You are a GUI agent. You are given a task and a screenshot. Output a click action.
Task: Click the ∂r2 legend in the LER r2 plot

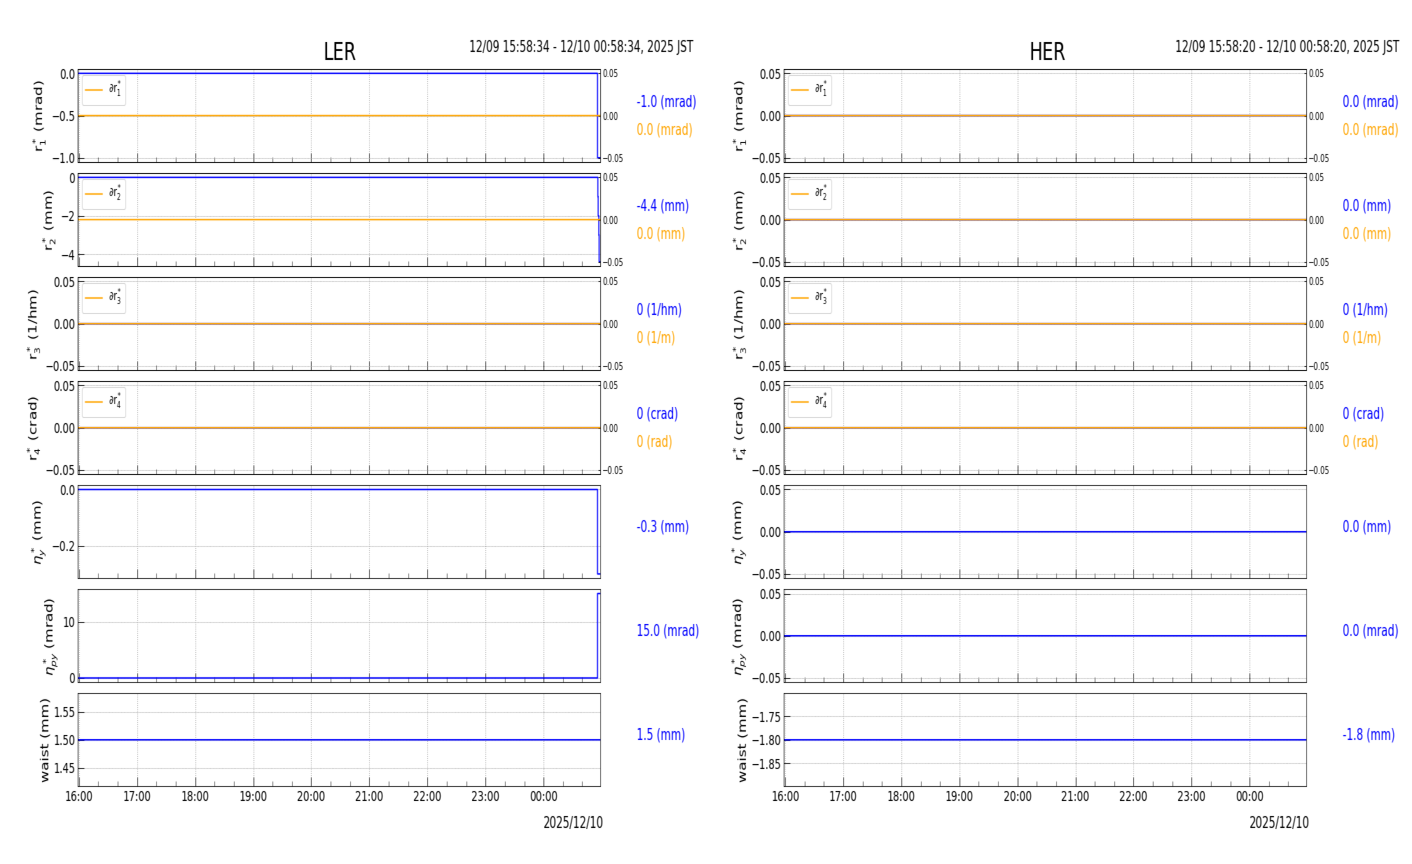[104, 194]
